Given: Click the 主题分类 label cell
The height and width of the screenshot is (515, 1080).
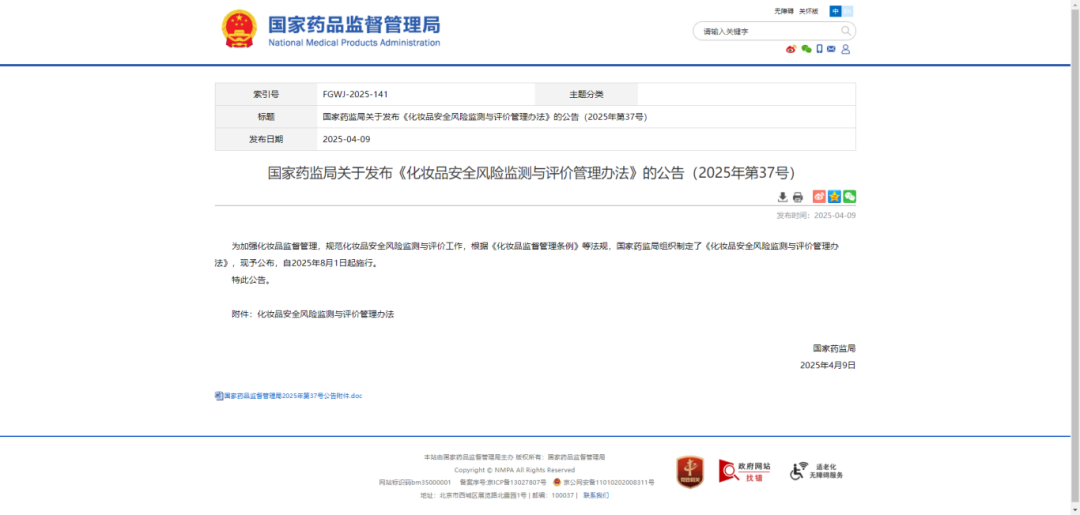Looking at the screenshot, I should 586,94.
